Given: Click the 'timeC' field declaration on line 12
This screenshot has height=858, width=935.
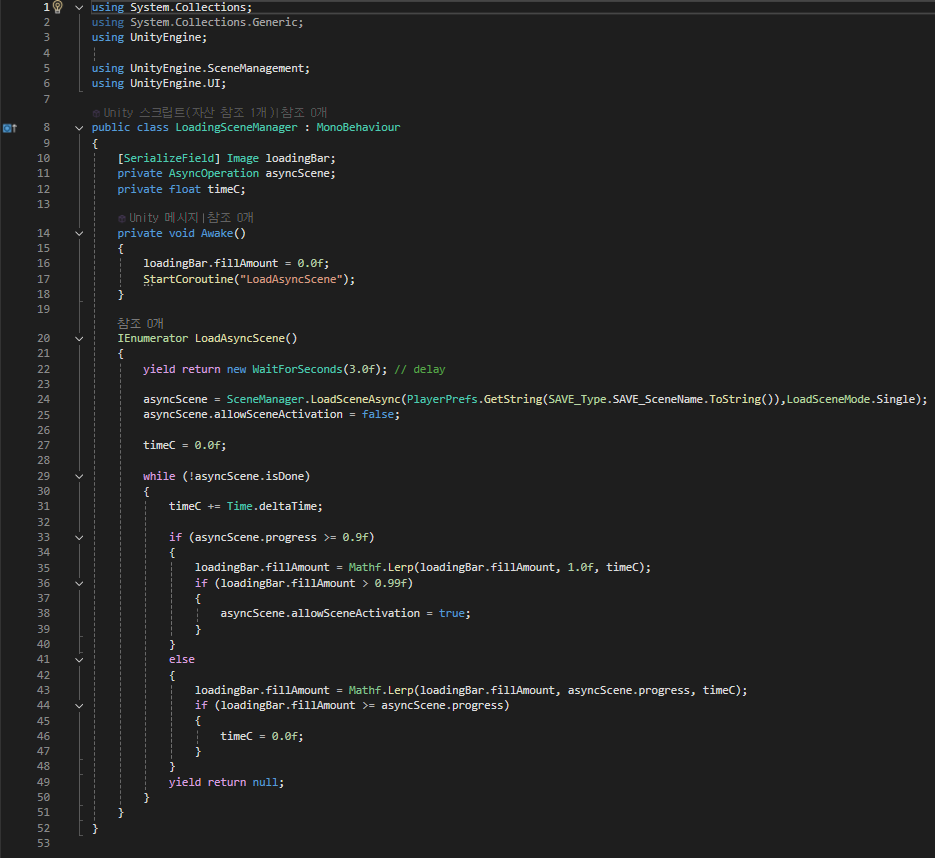Looking at the screenshot, I should pyautogui.click(x=224, y=190).
